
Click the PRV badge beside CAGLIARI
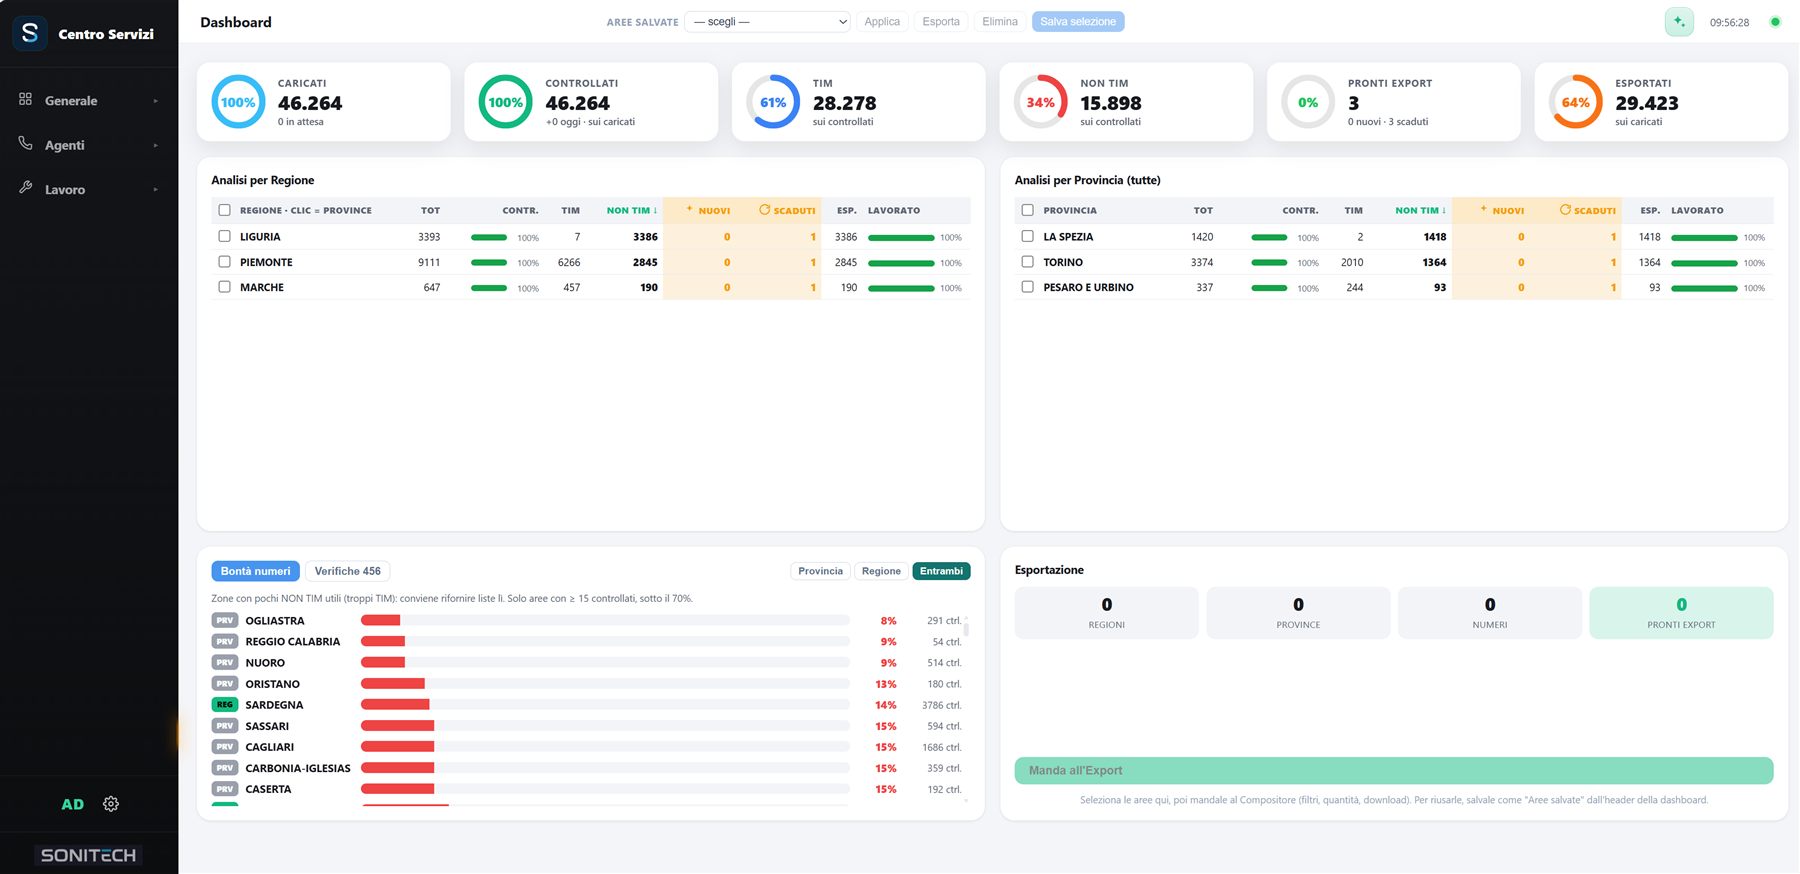225,747
